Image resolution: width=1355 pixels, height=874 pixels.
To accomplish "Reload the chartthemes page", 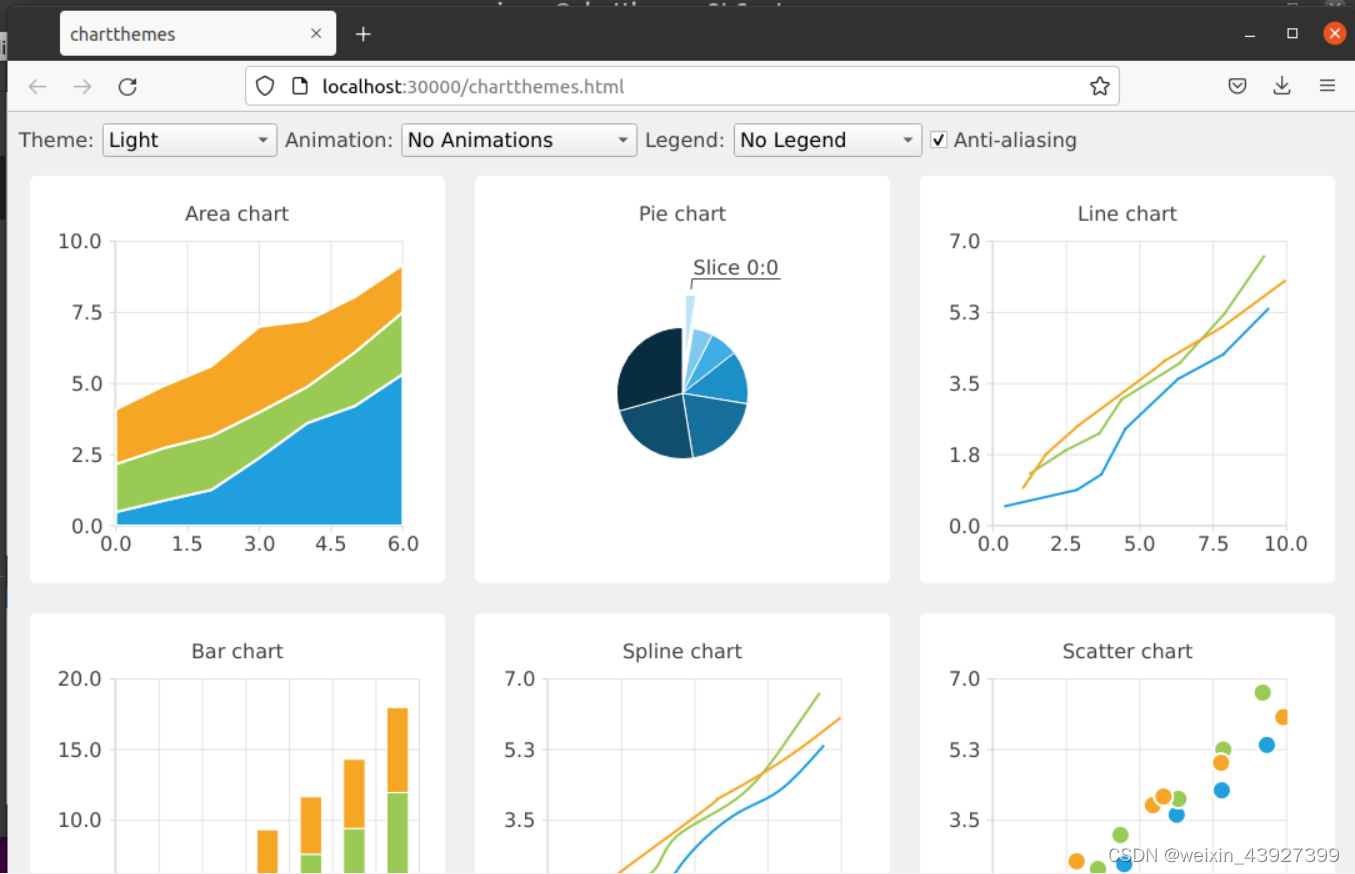I will tap(127, 87).
